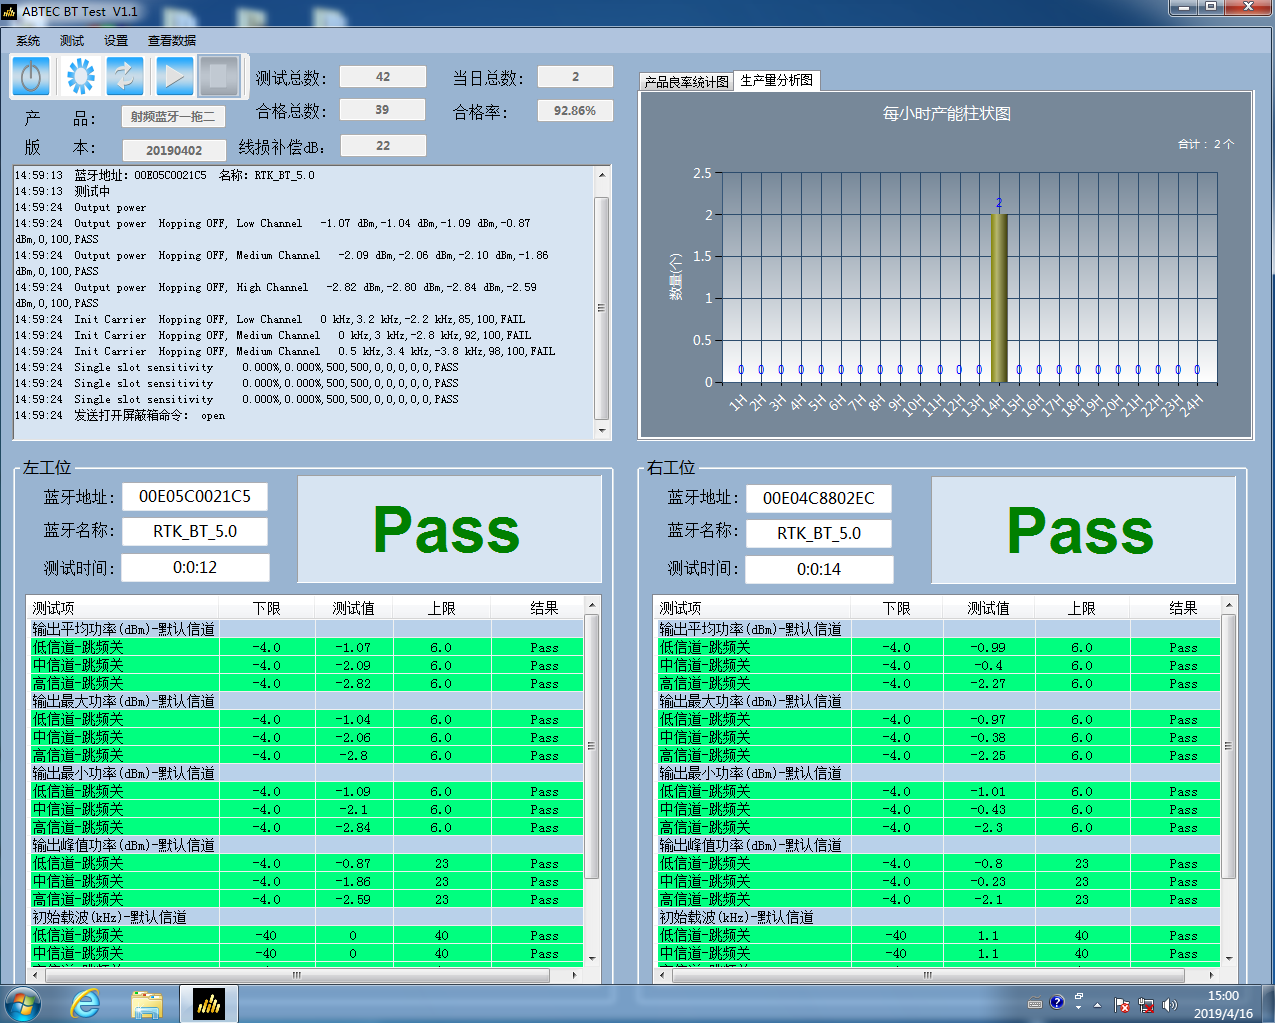The width and height of the screenshot is (1275, 1023).
Task: Click left station test time 0:0:12
Action: point(195,567)
